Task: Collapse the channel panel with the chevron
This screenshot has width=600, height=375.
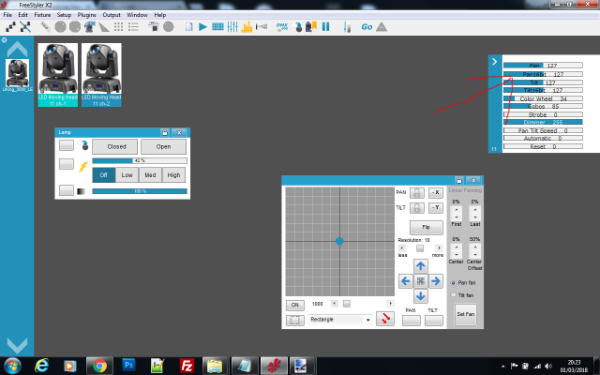Action: pos(494,62)
